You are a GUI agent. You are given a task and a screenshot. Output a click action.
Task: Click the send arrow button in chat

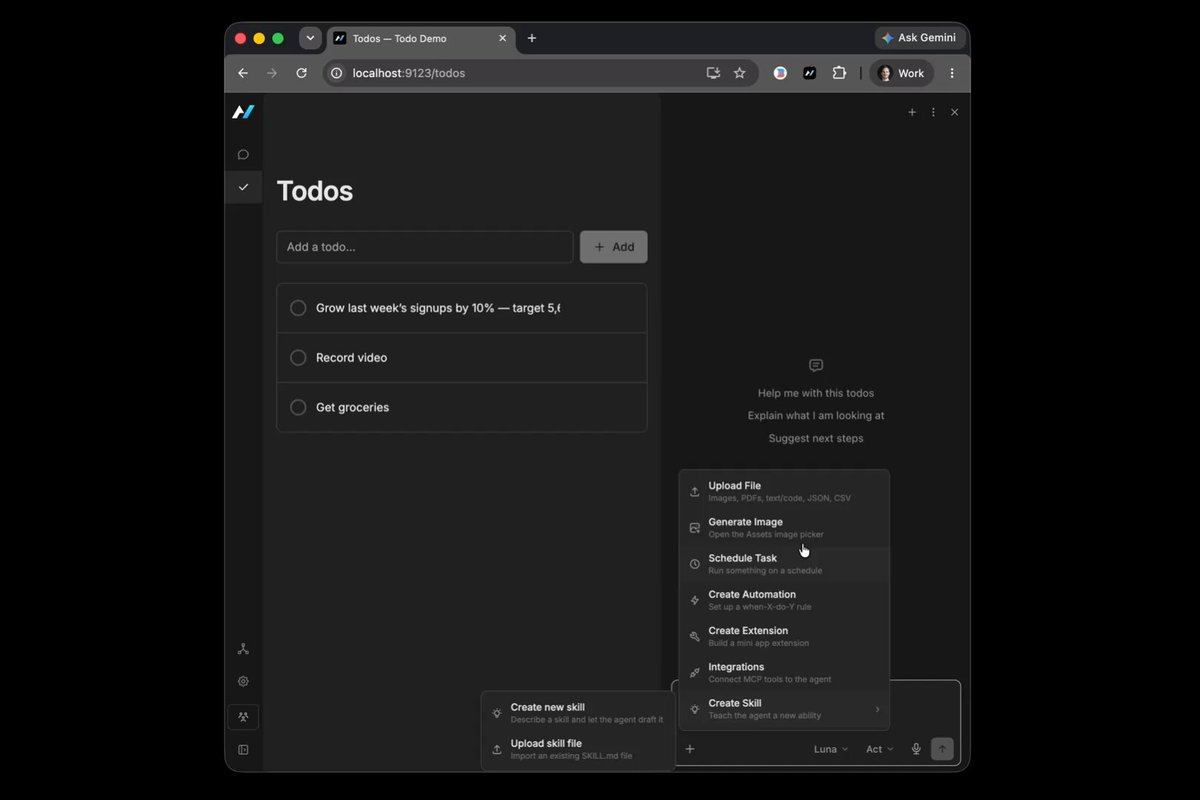942,749
